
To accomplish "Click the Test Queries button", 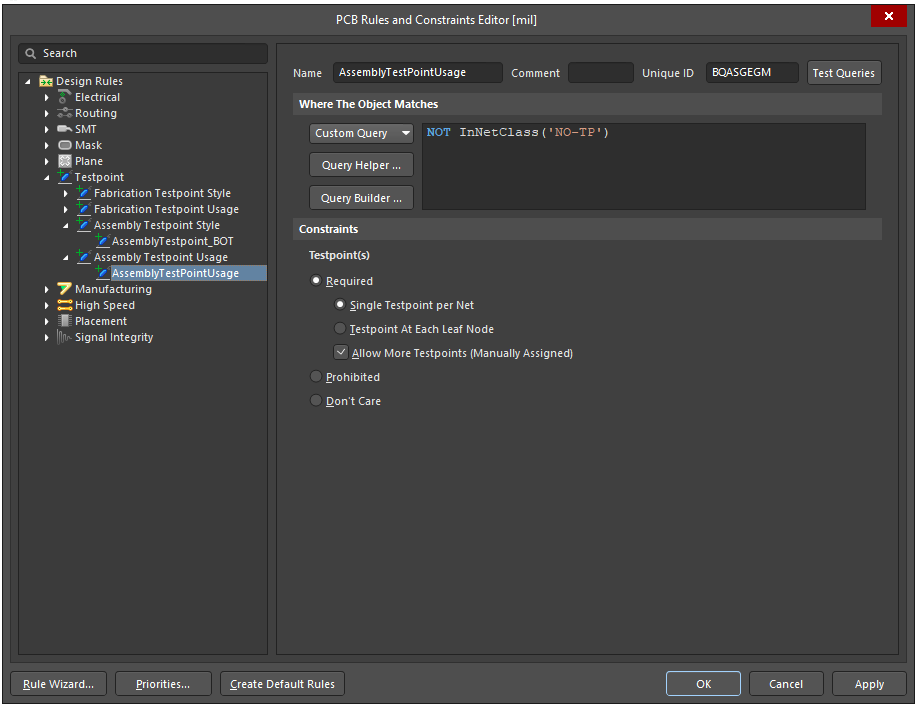I will [x=844, y=72].
